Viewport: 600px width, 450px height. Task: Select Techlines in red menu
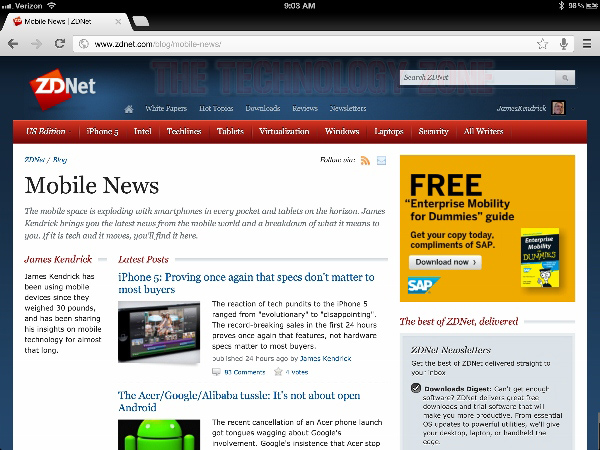point(184,132)
